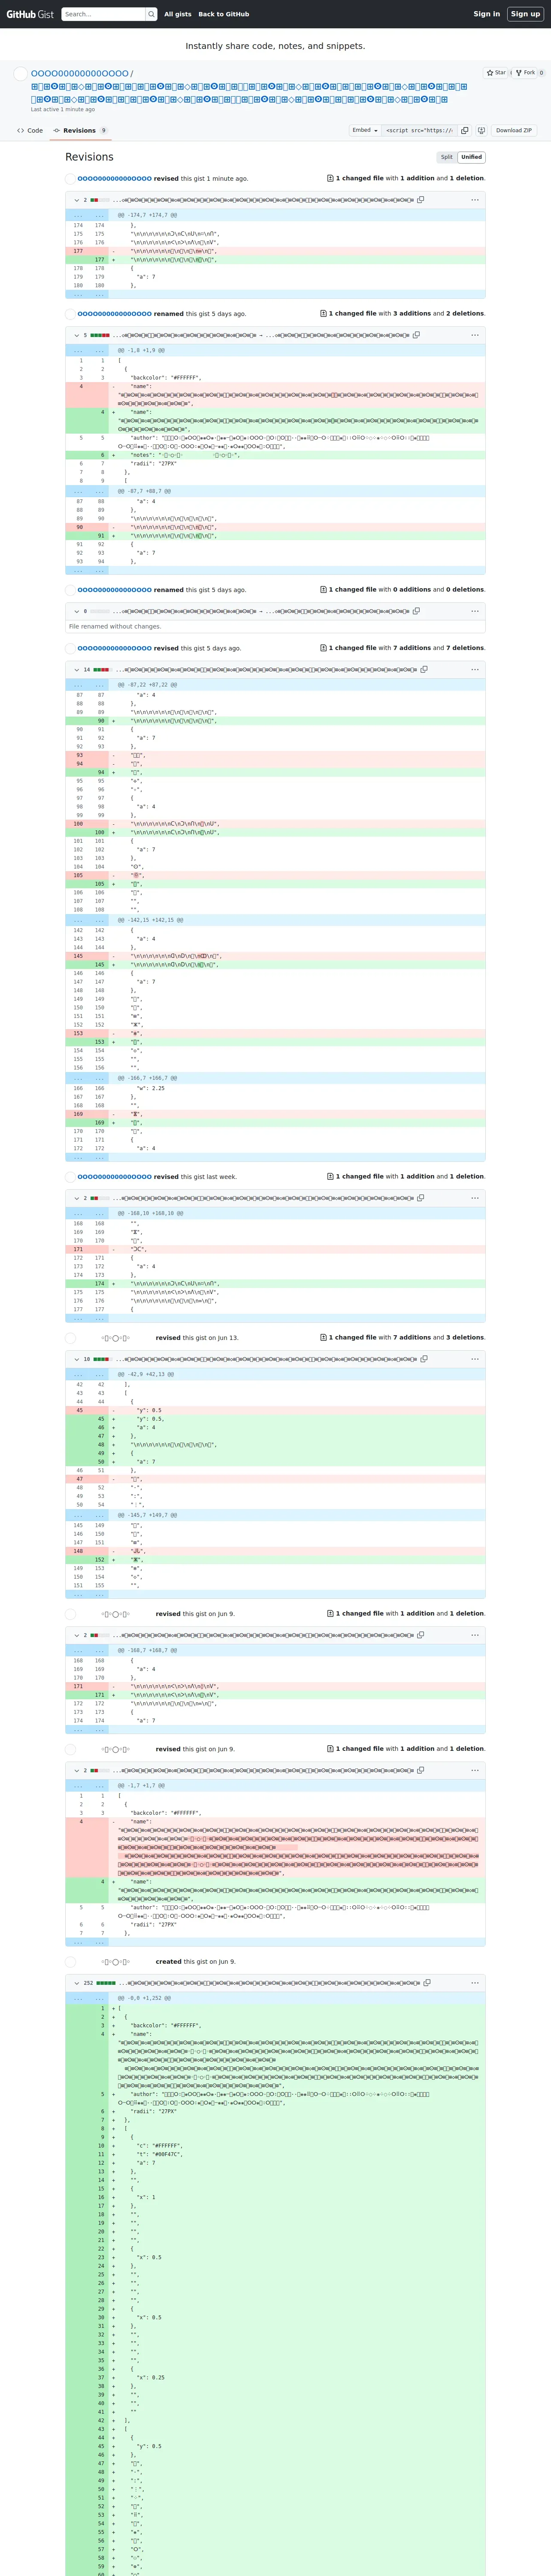551x2576 pixels.
Task: Click Sign in
Action: coord(486,14)
